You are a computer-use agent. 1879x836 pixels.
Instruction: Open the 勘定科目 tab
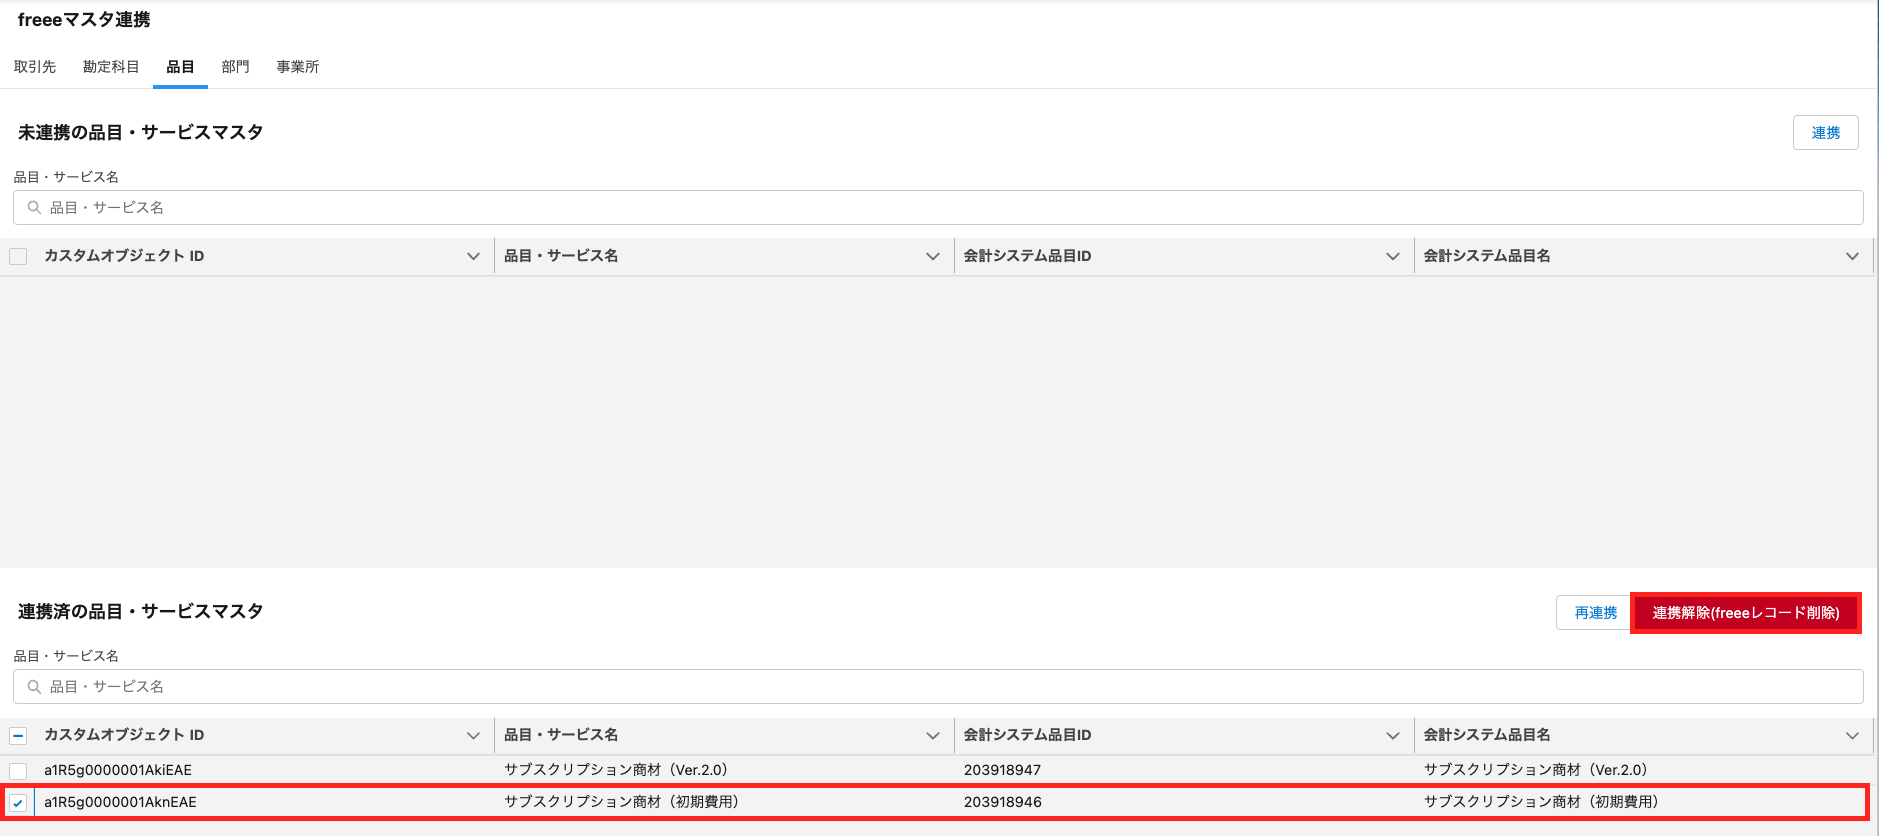coord(111,67)
